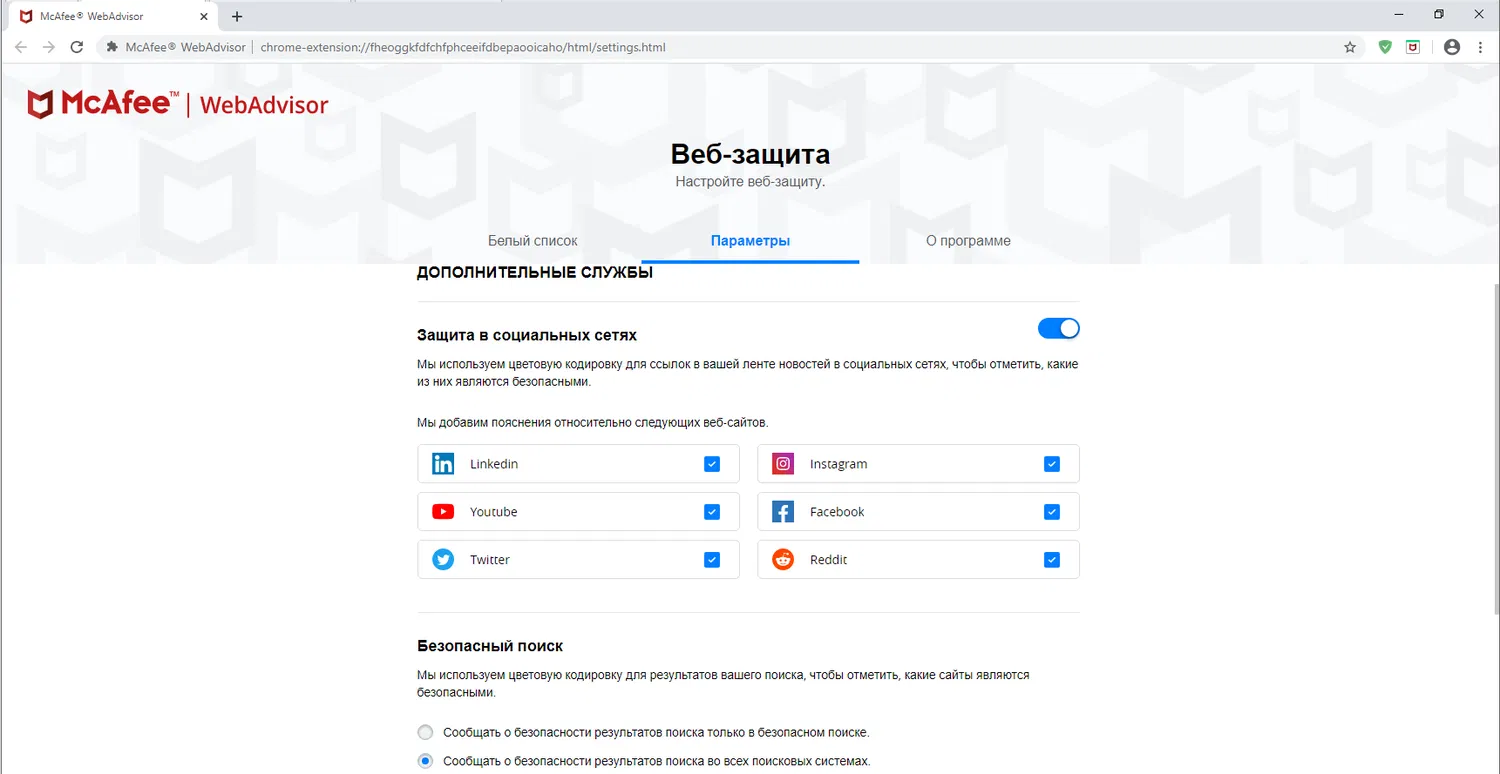
Task: Click the ДОПОЛНИТЕЛЬНЫЕ СЛУЖБЫ section title
Action: click(x=535, y=272)
